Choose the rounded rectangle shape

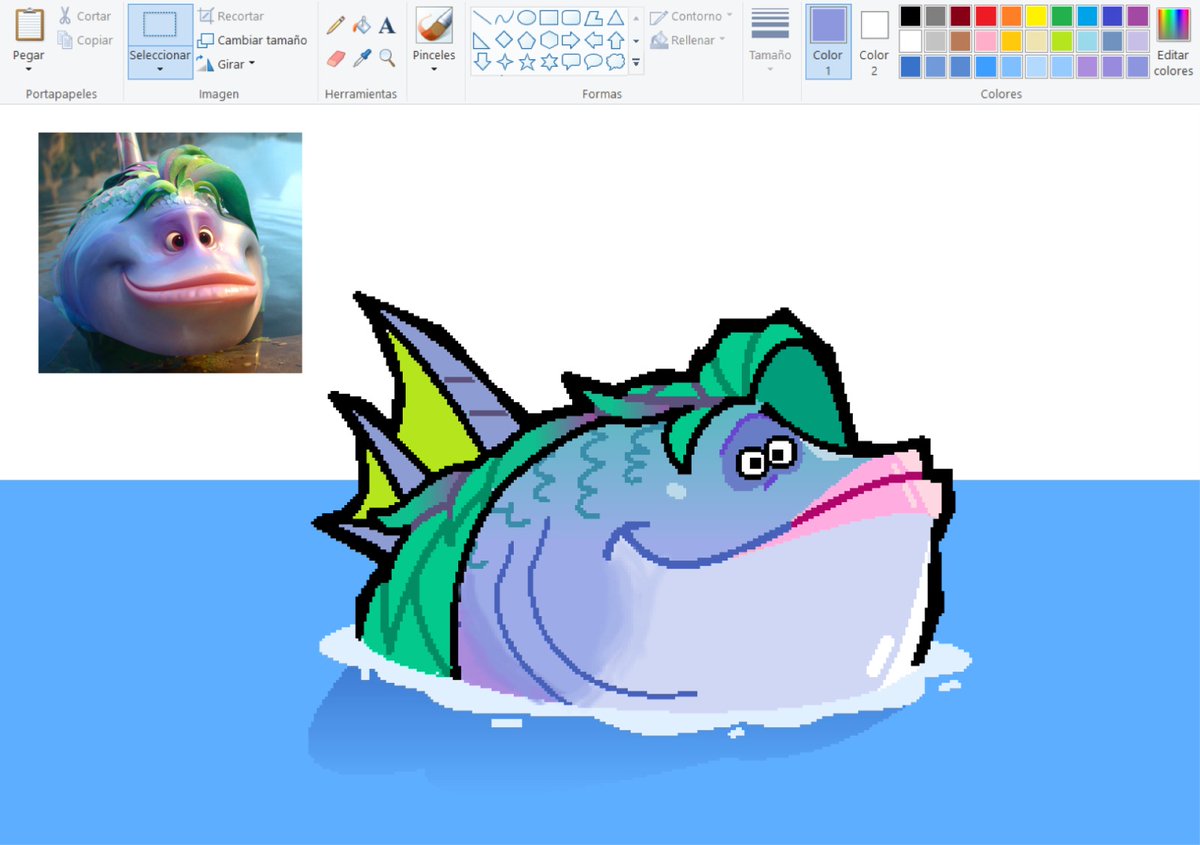coord(571,17)
